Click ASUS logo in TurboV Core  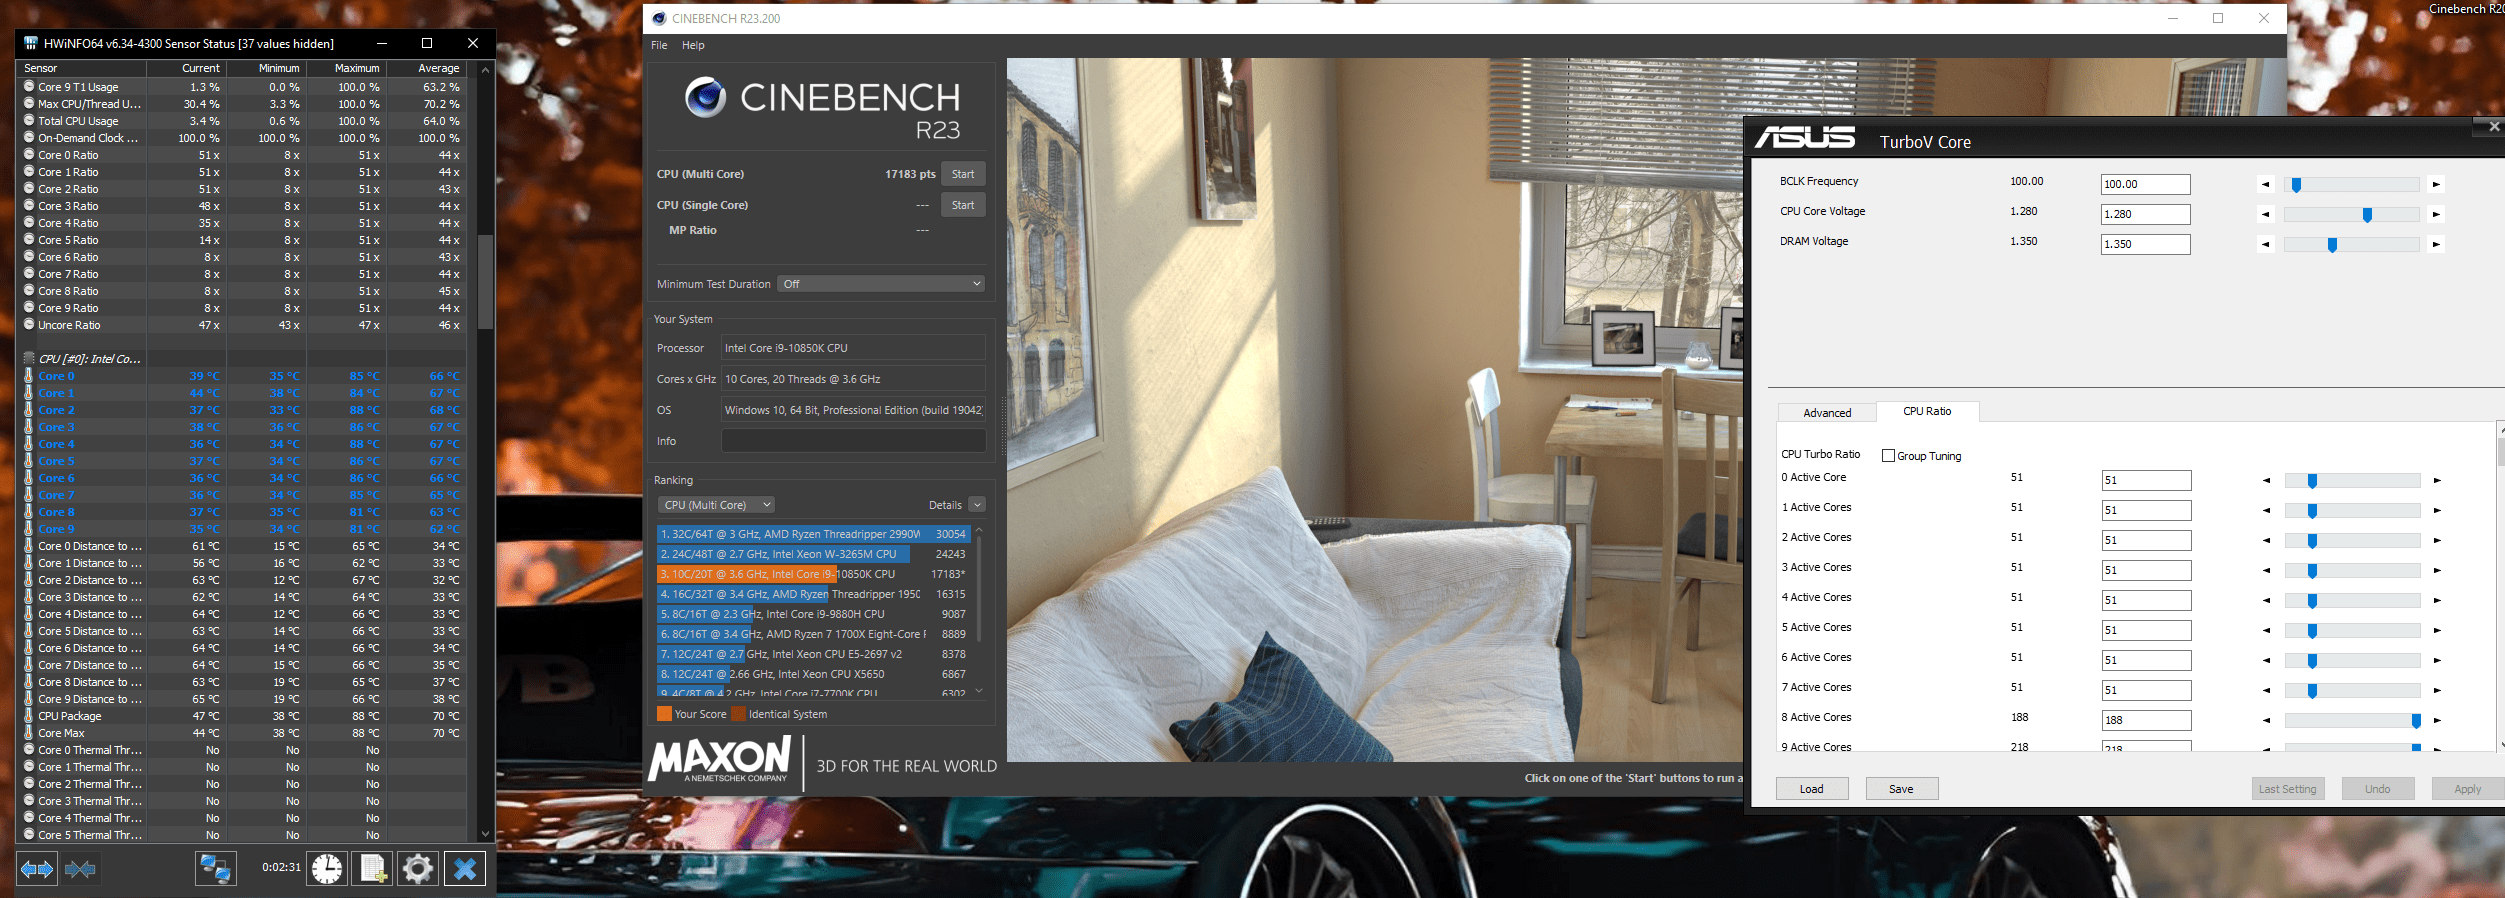click(x=1805, y=137)
